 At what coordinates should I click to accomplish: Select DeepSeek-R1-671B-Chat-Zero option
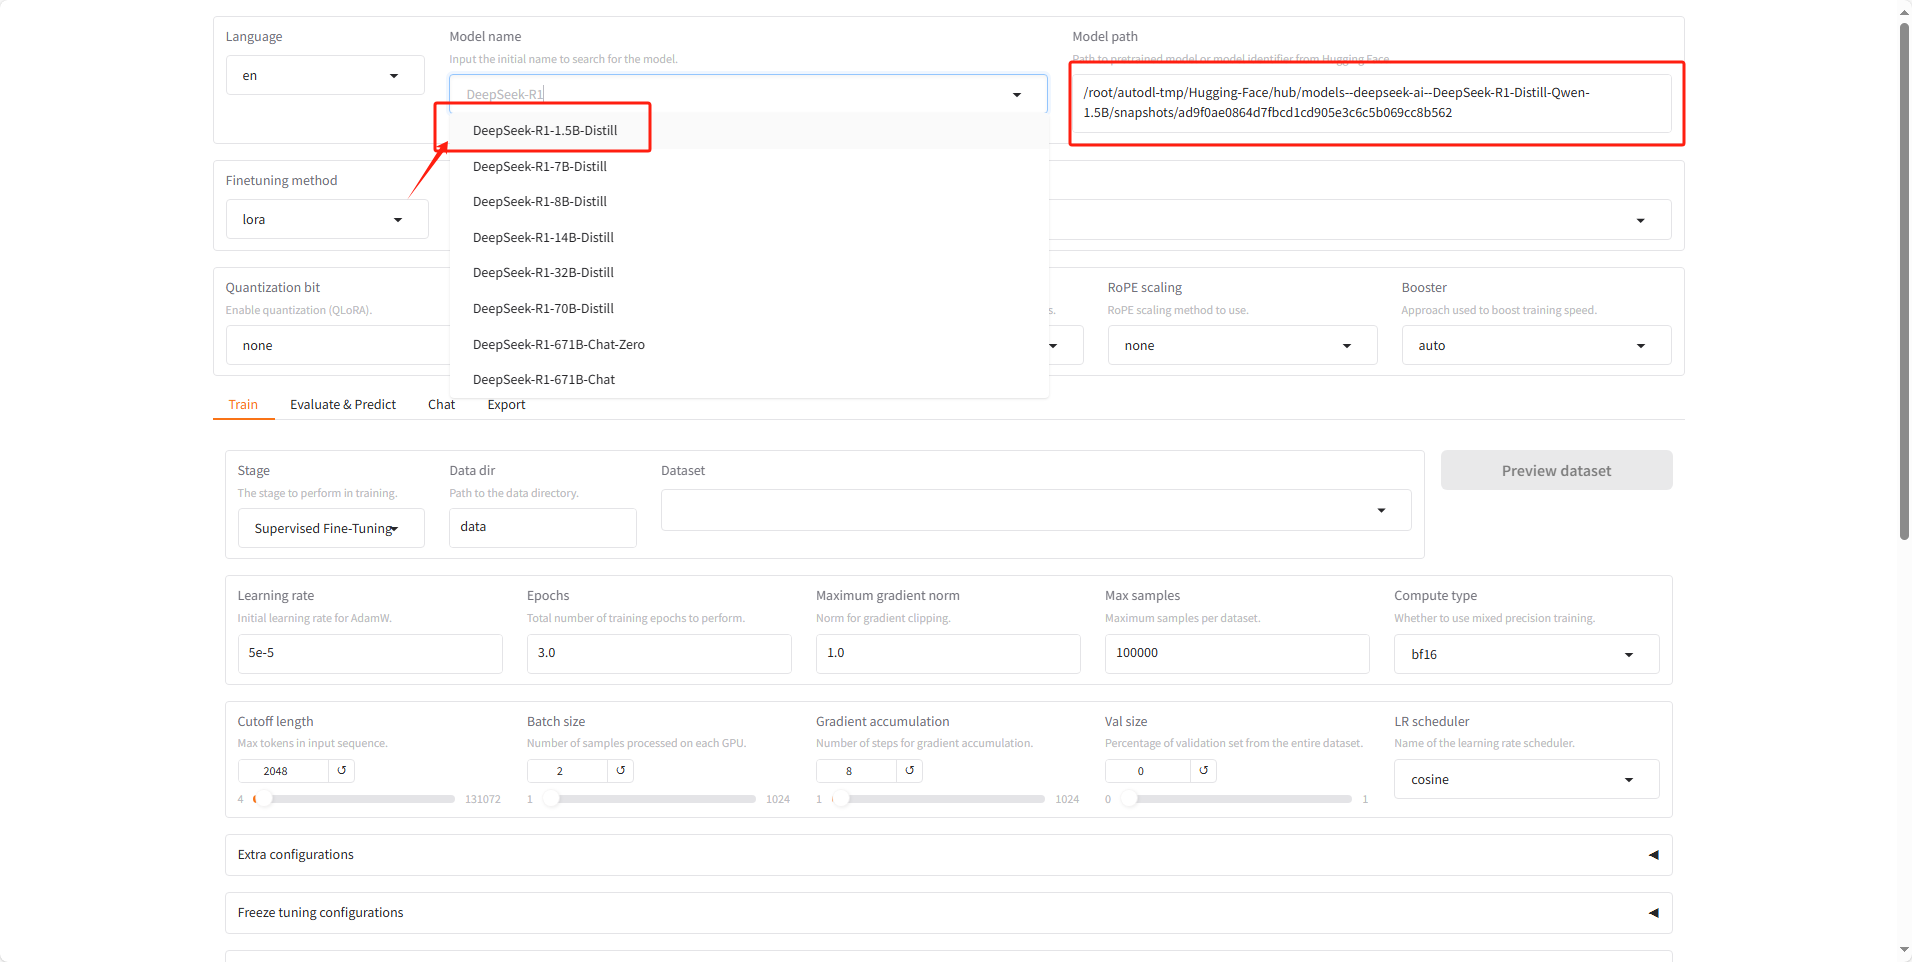pyautogui.click(x=749, y=345)
